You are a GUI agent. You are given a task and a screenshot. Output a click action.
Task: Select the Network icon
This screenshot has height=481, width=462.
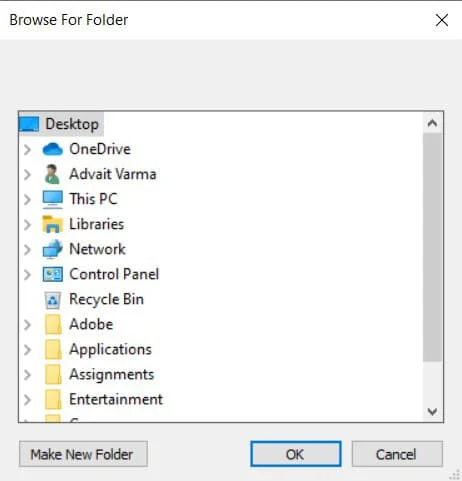tap(52, 249)
